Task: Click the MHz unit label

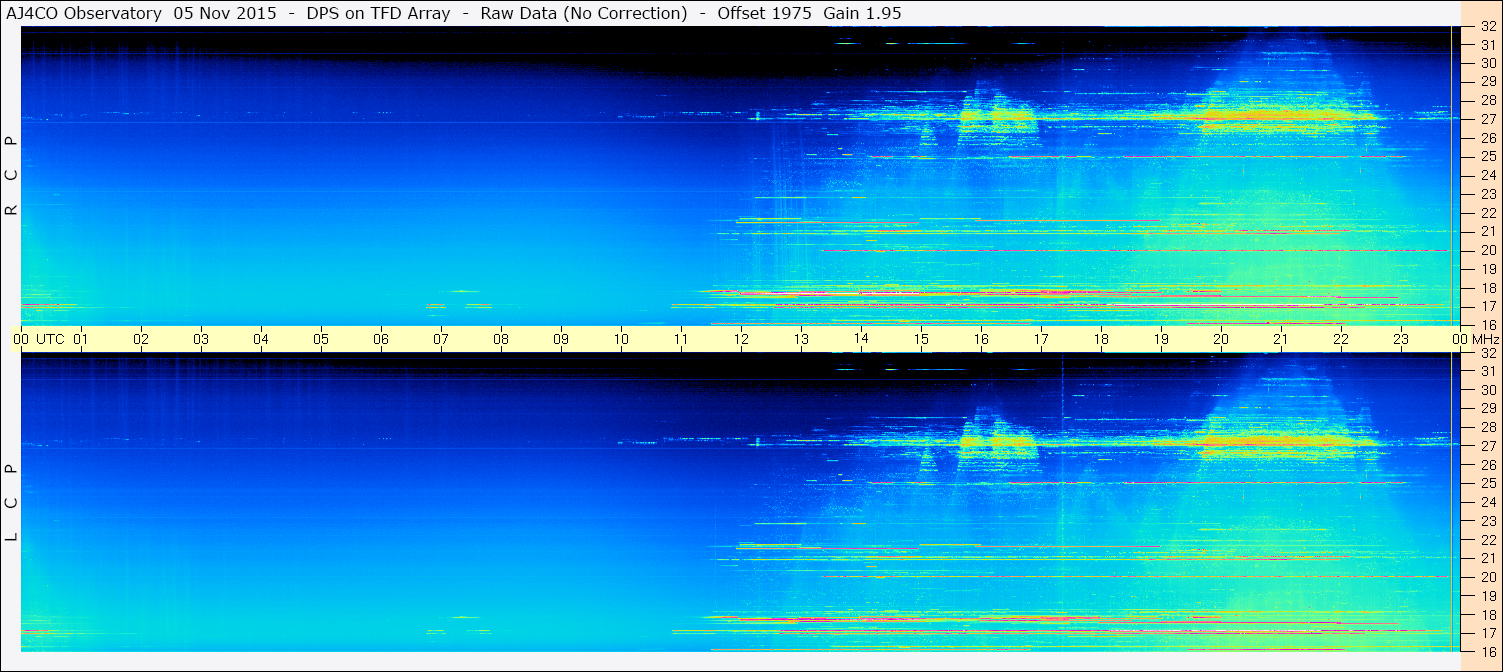Action: point(1485,339)
